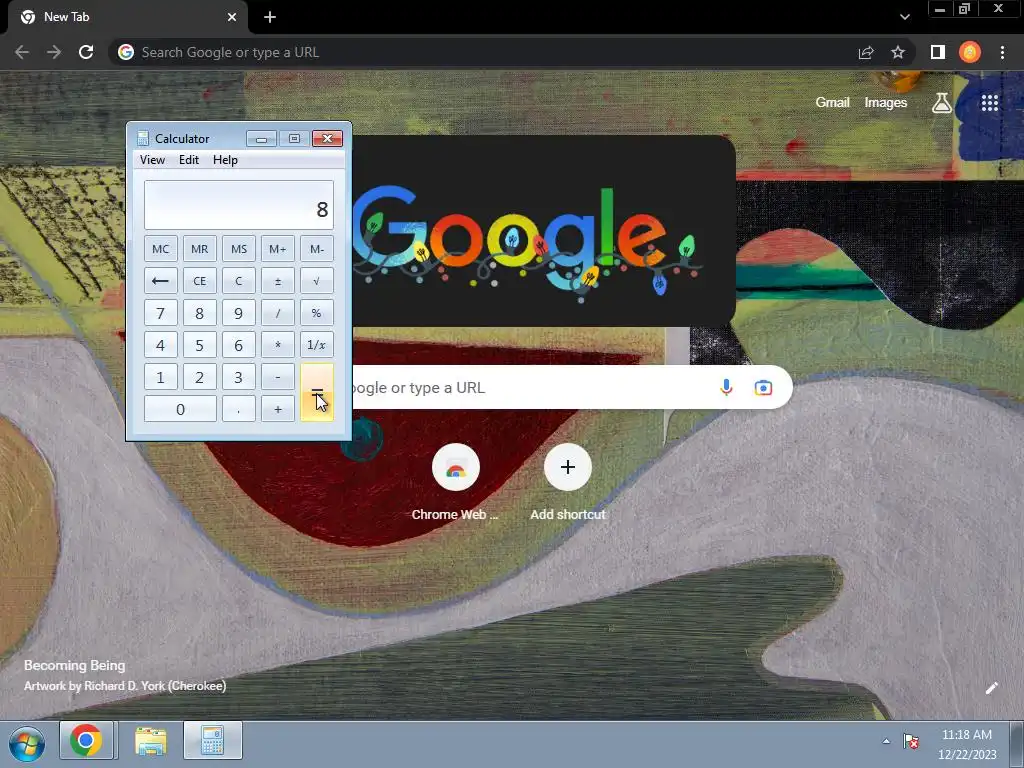1024x768 pixels.
Task: Open a new tab with plus button
Action: (270, 17)
